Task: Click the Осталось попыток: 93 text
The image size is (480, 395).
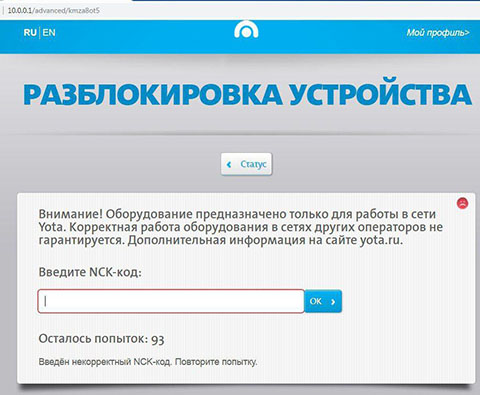Action: tap(102, 339)
